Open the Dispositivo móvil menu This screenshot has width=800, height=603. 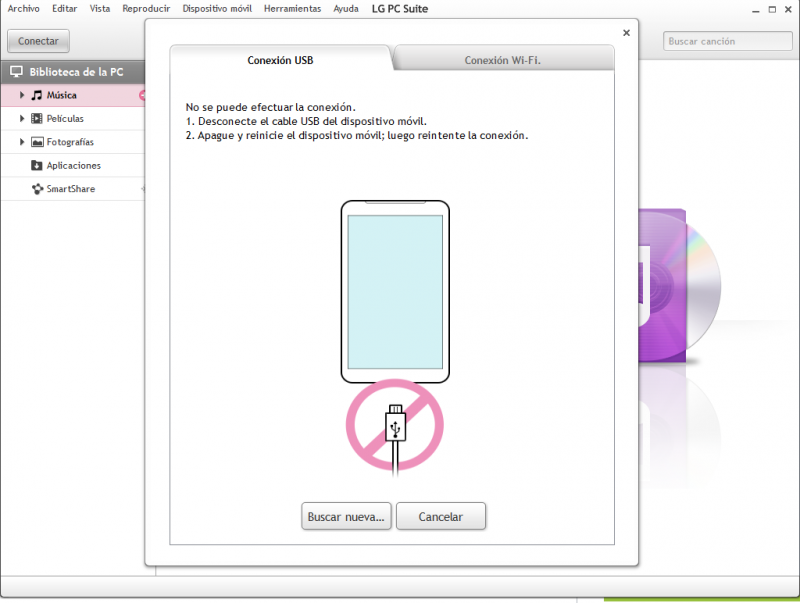[x=217, y=9]
